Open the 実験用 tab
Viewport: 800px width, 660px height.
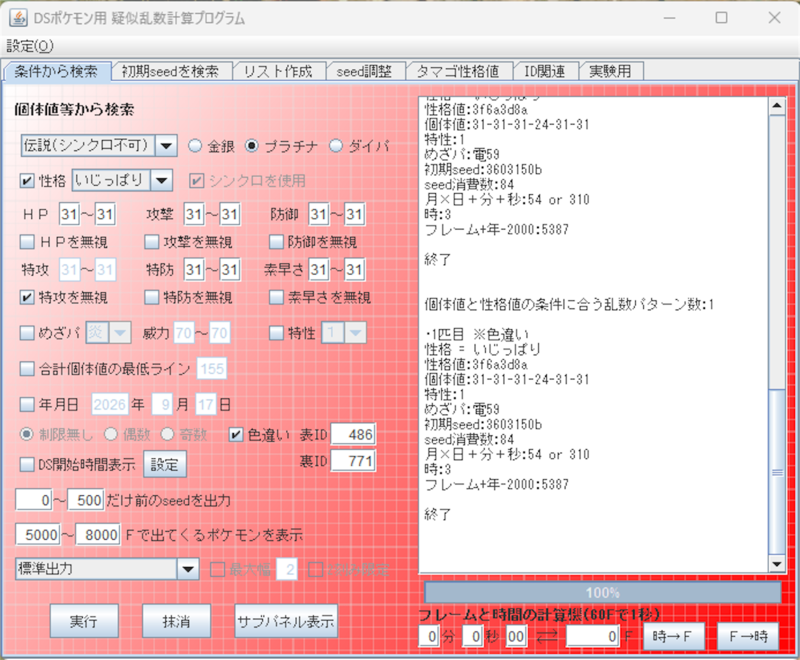tap(610, 71)
